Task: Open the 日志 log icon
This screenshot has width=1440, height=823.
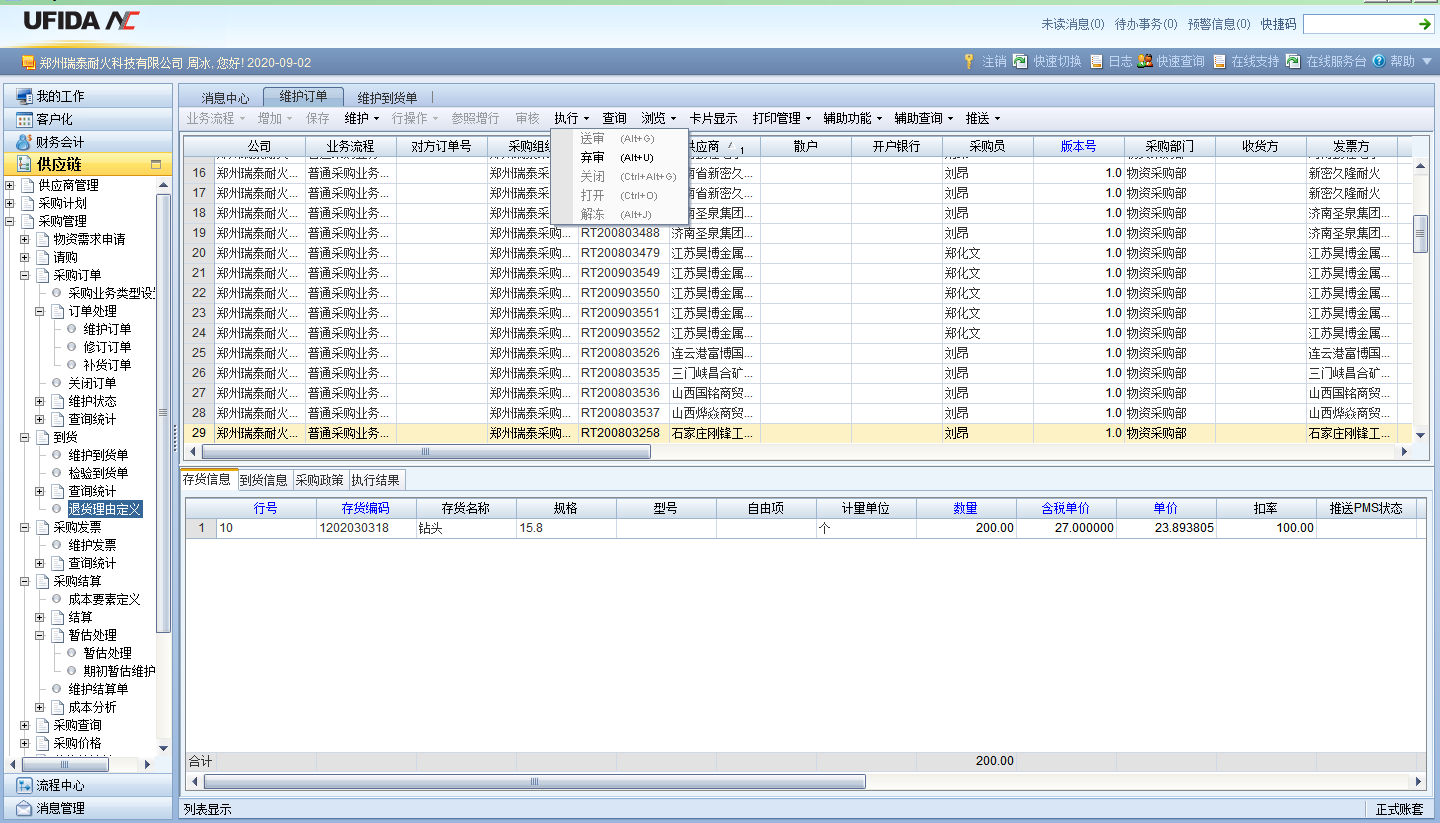Action: [1097, 61]
